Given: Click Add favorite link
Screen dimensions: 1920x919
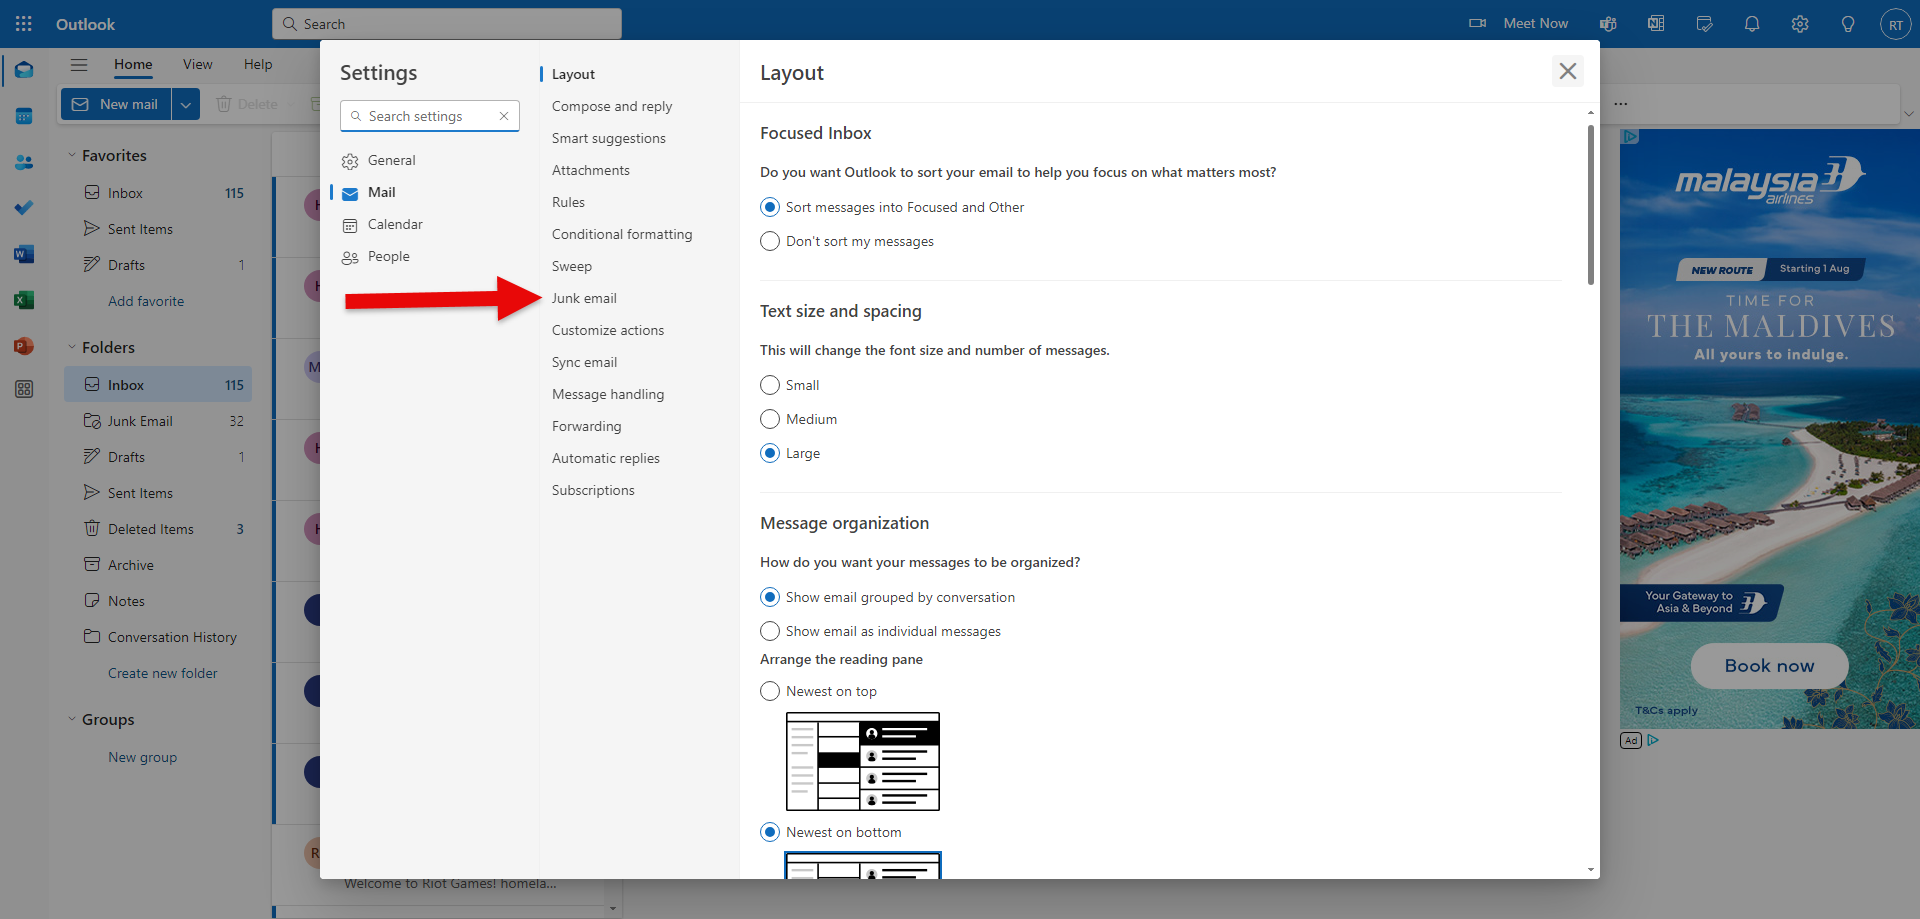Looking at the screenshot, I should point(146,301).
